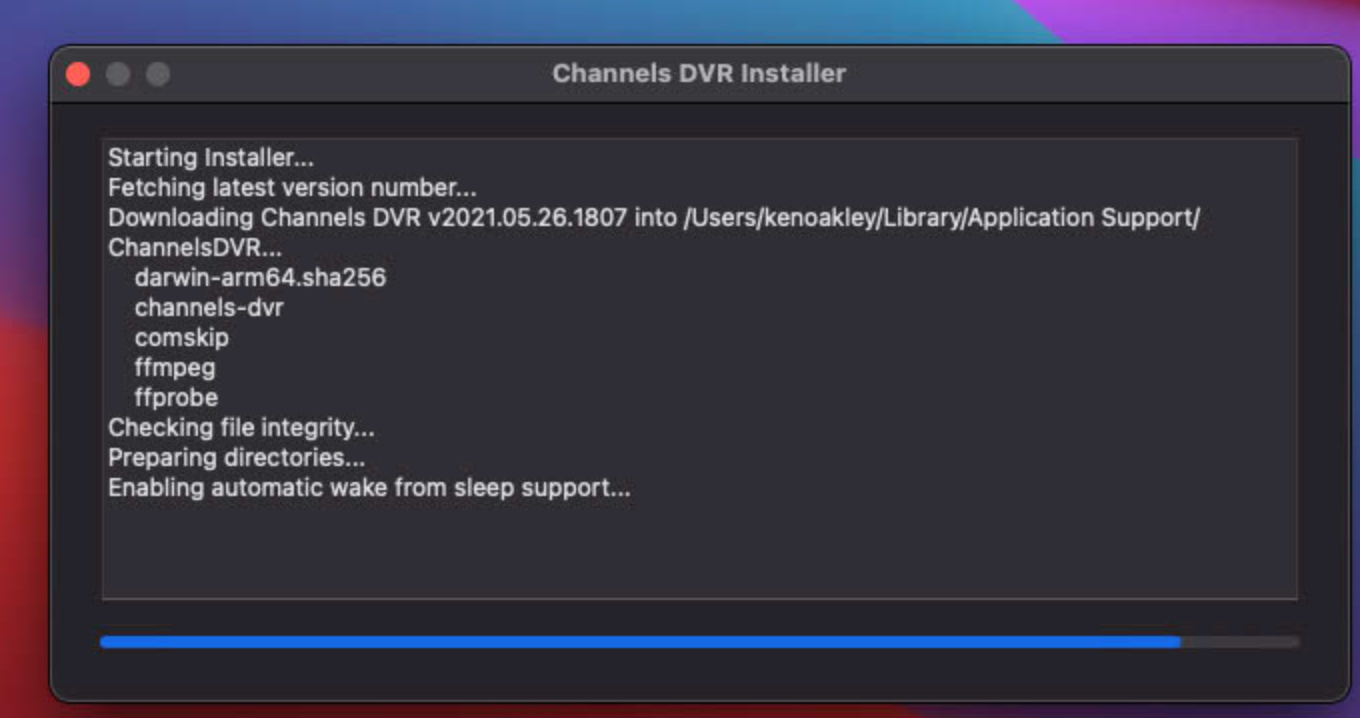Select the comskip file entry
1360x718 pixels.
point(181,338)
